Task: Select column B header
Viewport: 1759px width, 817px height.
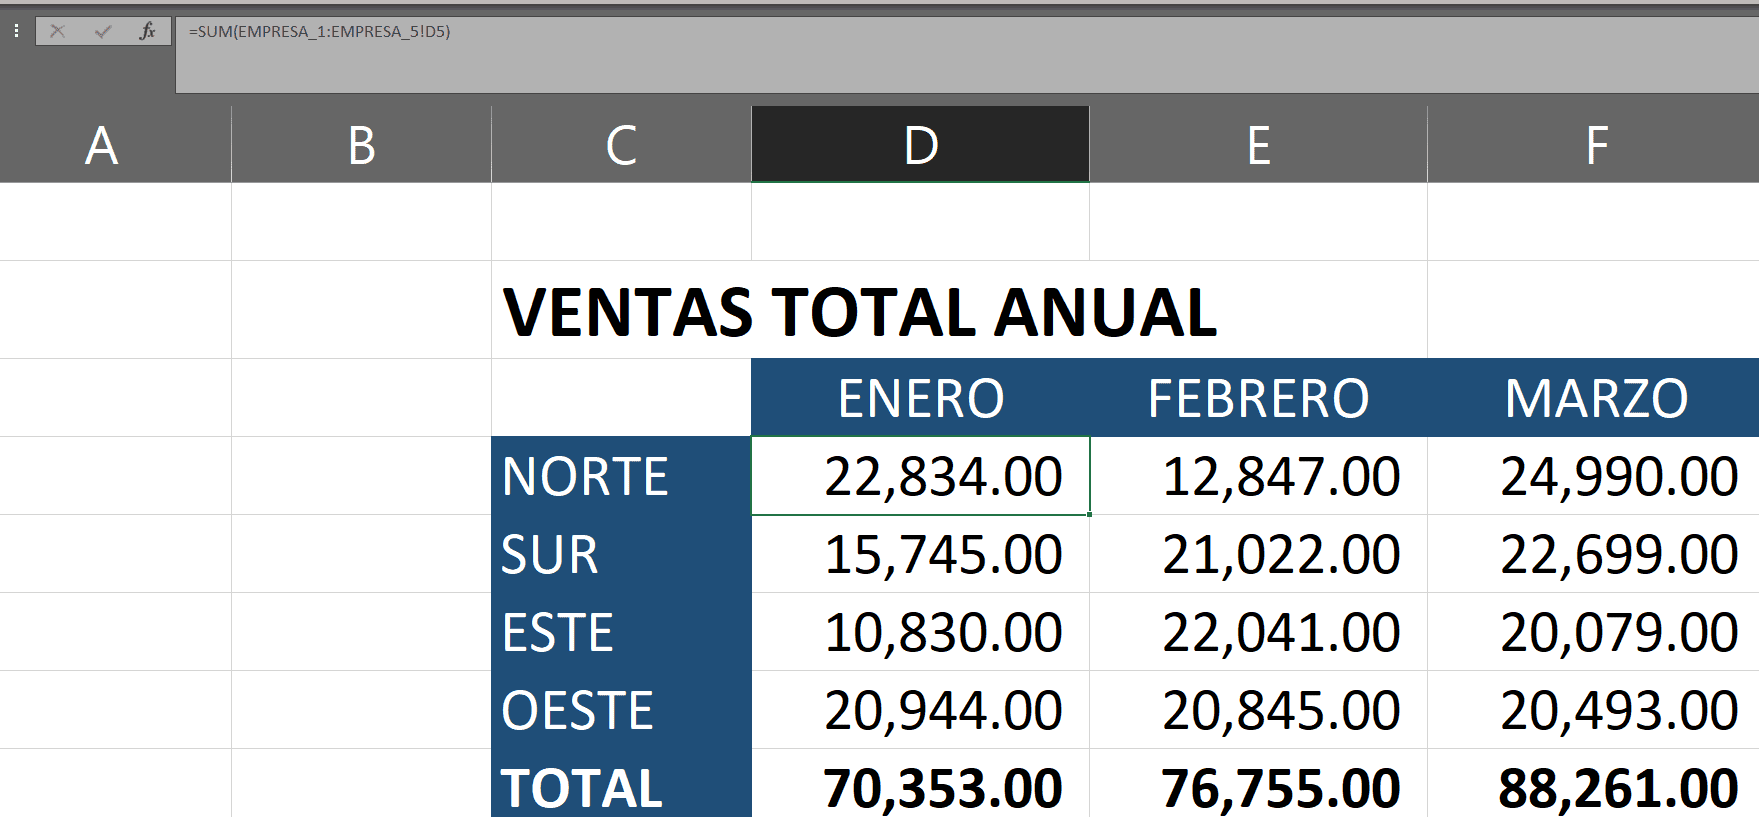Action: [x=361, y=145]
